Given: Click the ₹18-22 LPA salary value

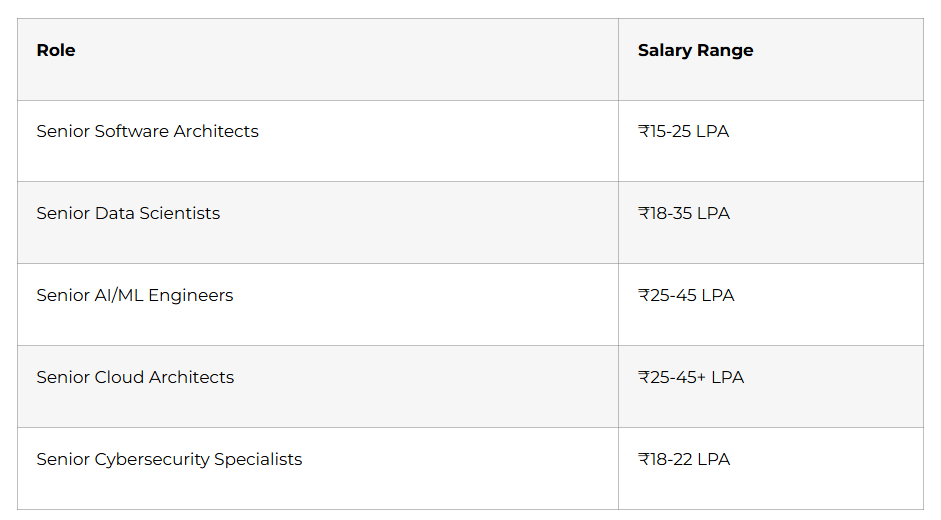Looking at the screenshot, I should (684, 459).
